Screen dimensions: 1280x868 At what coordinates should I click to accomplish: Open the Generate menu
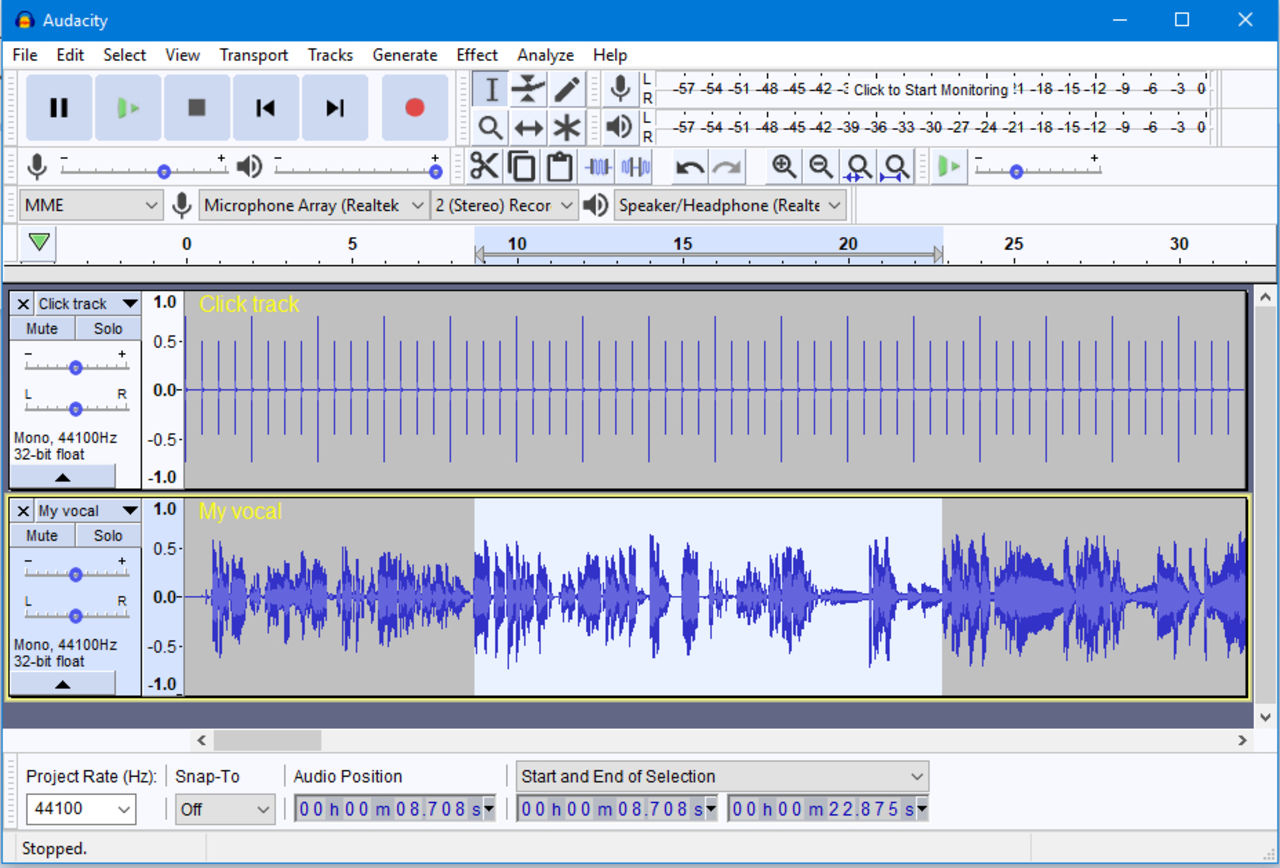coord(405,55)
